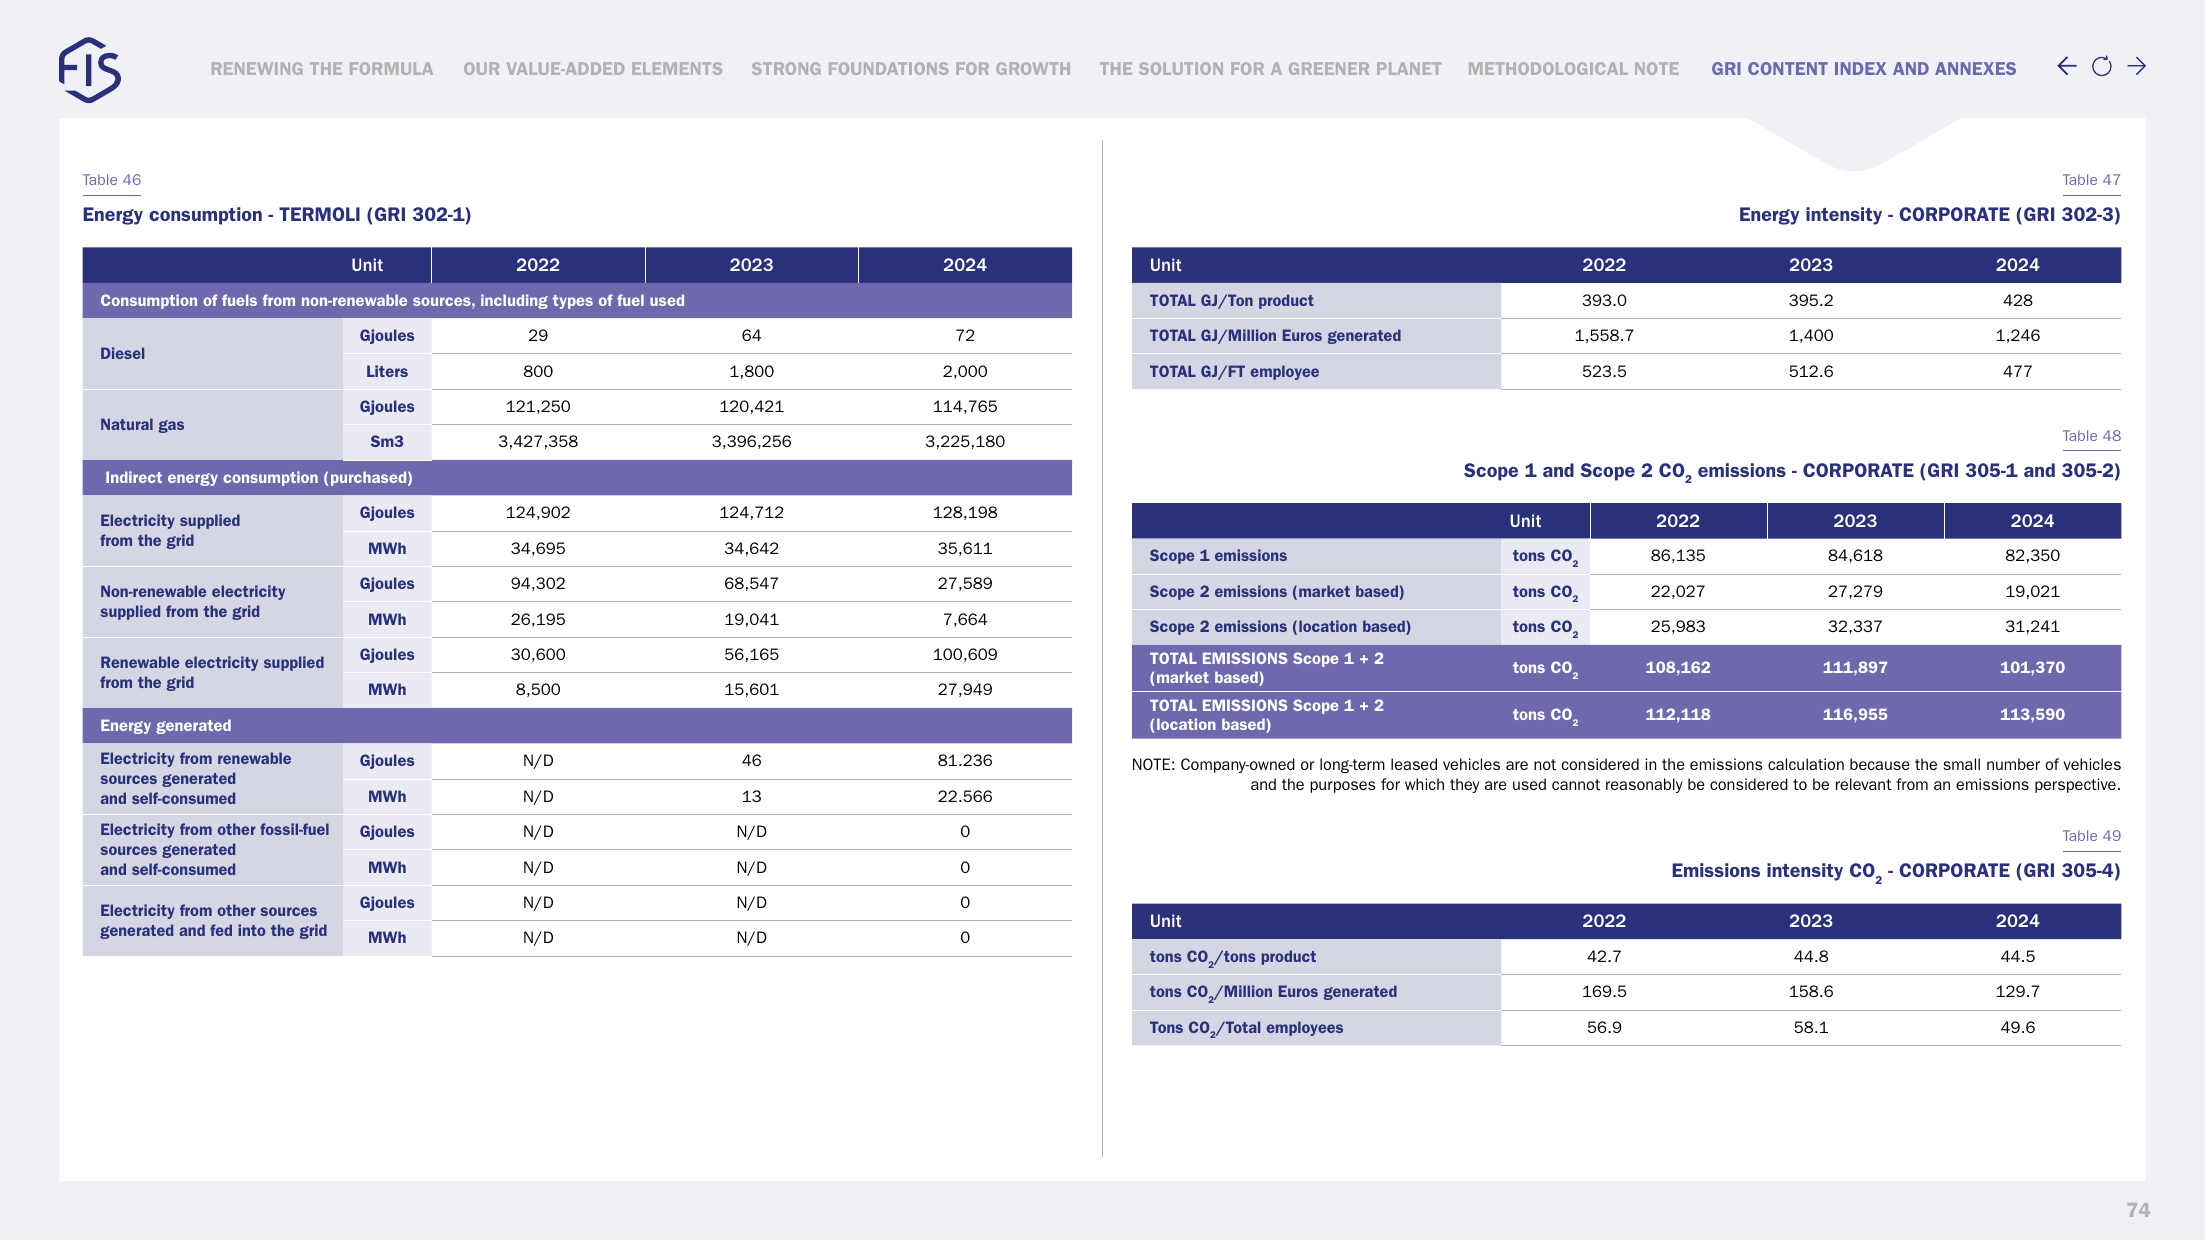Open Our Value-Added Elements section
Screen dimensions: 2205x1241
click(x=593, y=69)
